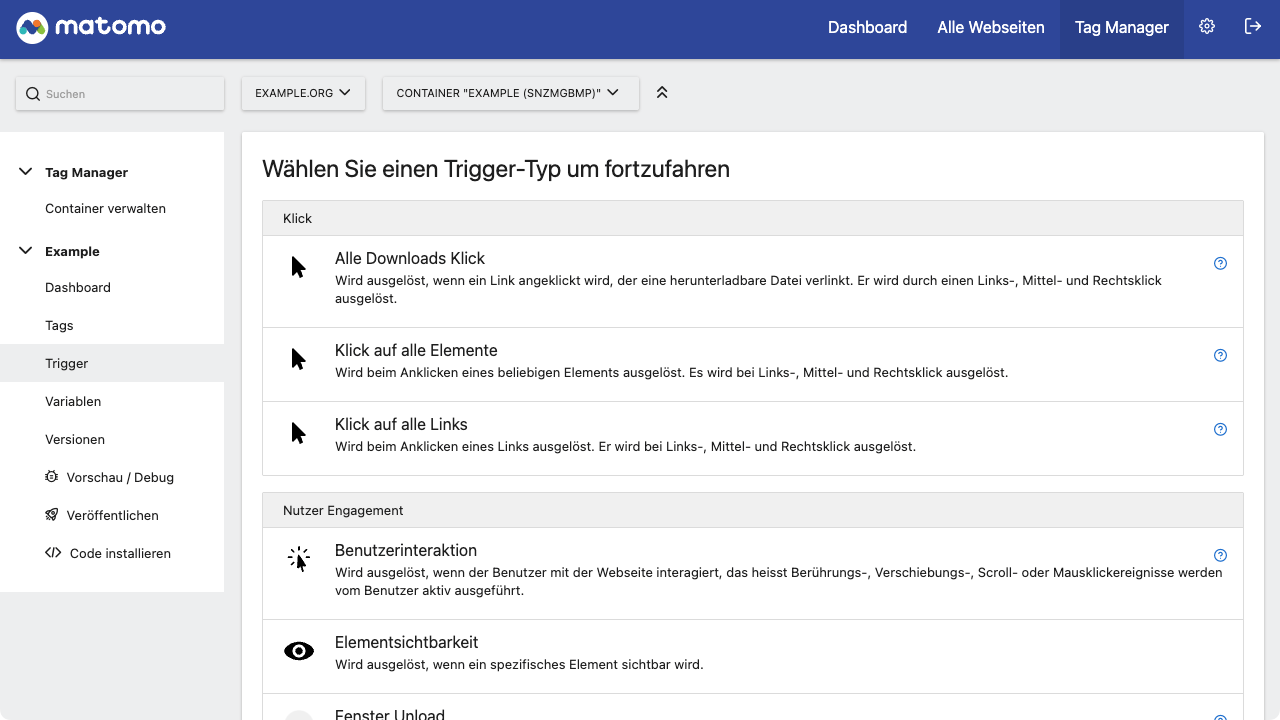This screenshot has width=1280, height=720.
Task: Open the Vorschau / Debug sidebar link
Action: pos(112,478)
